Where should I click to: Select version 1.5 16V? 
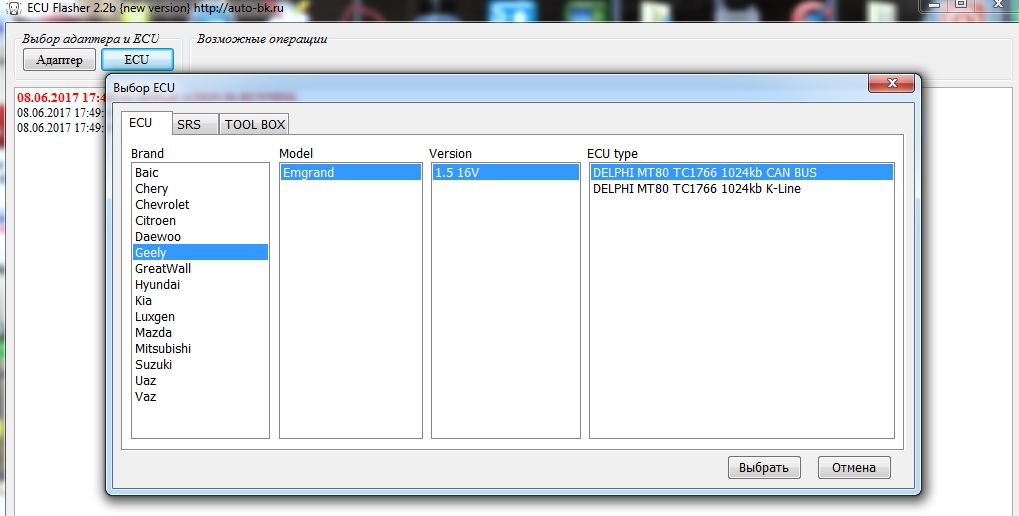[506, 172]
